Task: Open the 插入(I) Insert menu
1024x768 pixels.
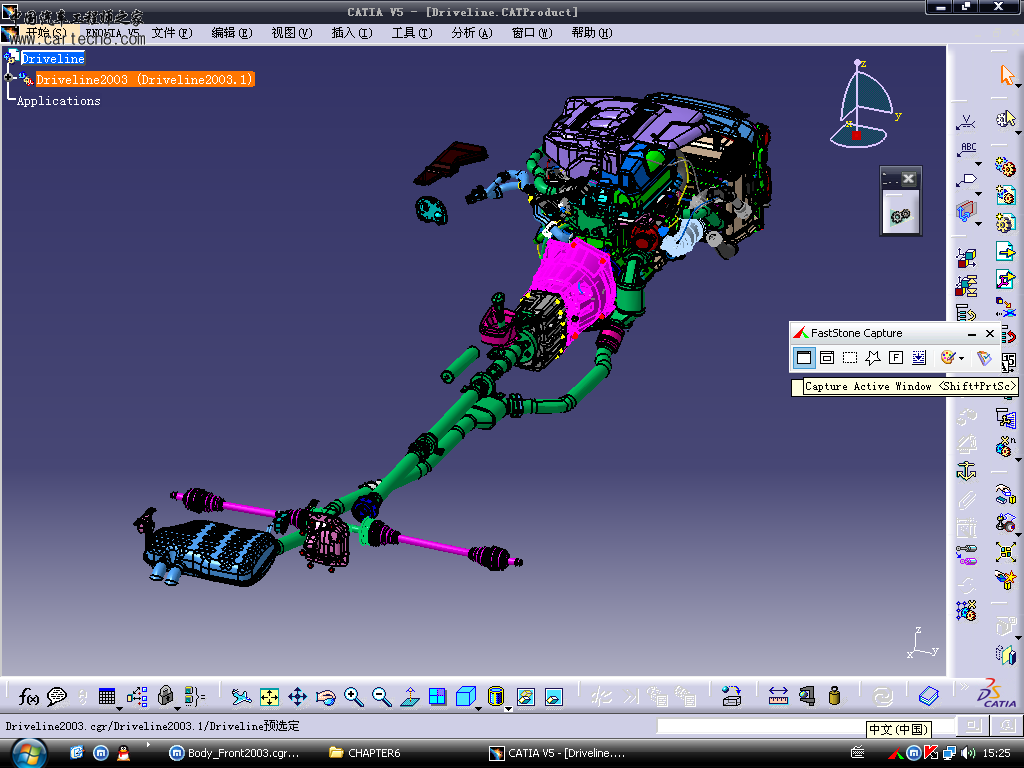Action: 352,33
